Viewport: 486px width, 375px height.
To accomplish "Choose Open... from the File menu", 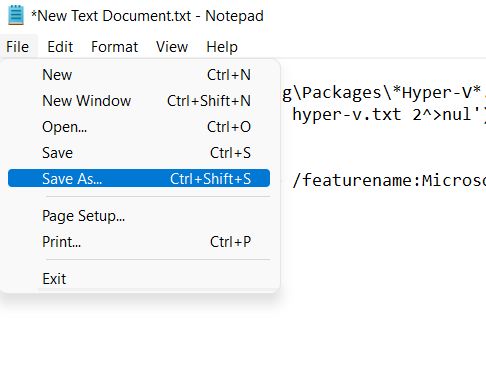I will pyautogui.click(x=139, y=127).
